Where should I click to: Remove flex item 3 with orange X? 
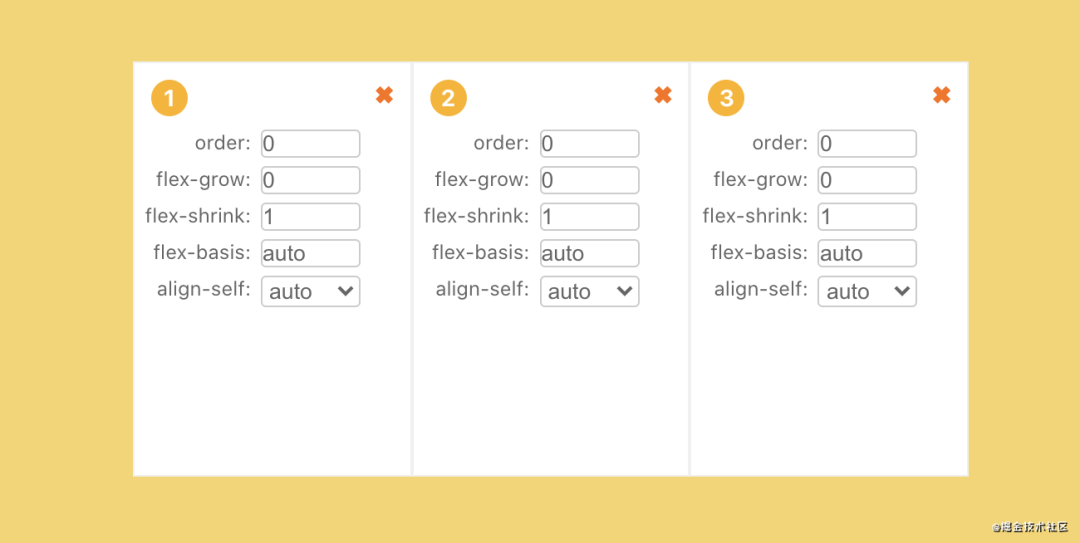click(942, 95)
